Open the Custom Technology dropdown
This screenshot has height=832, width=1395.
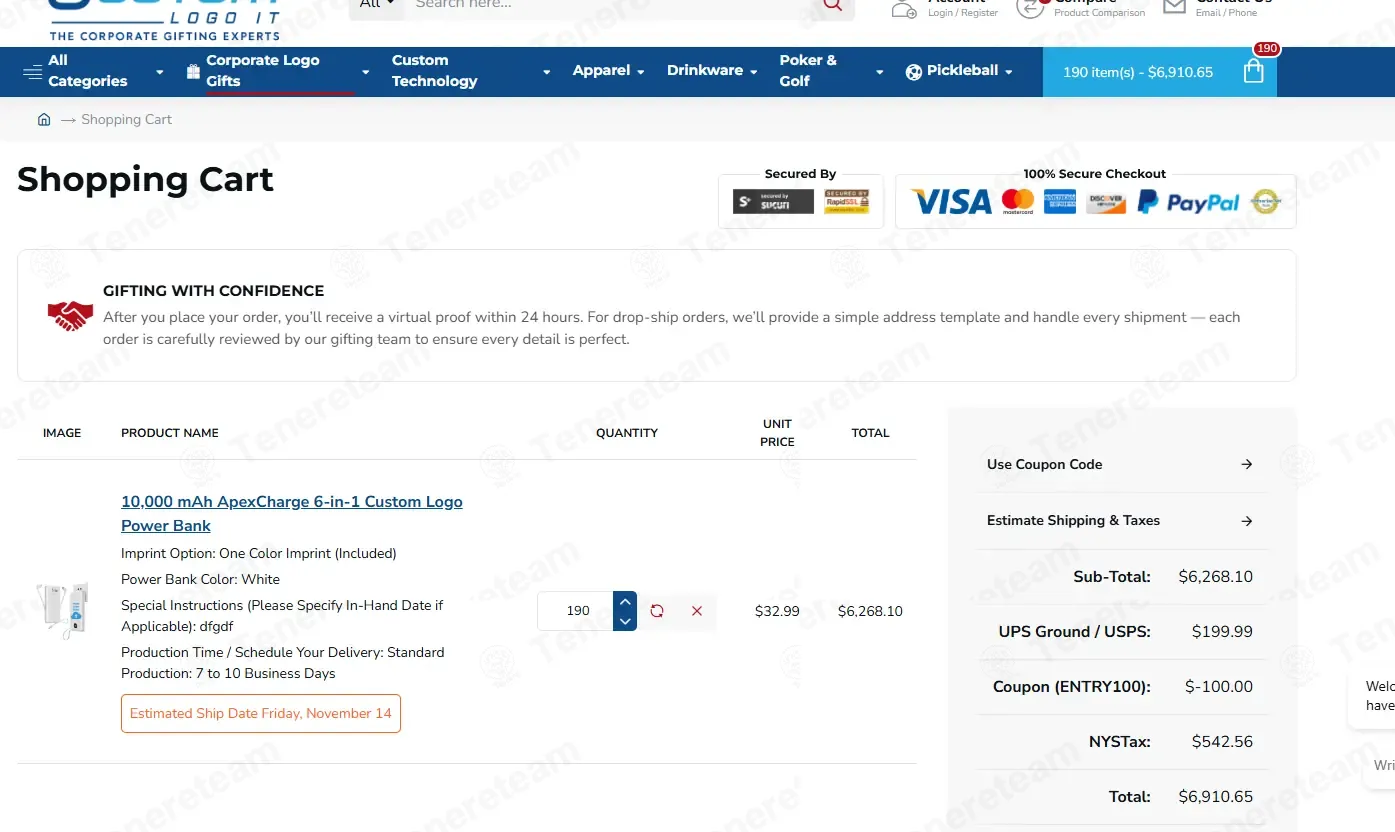pos(470,71)
